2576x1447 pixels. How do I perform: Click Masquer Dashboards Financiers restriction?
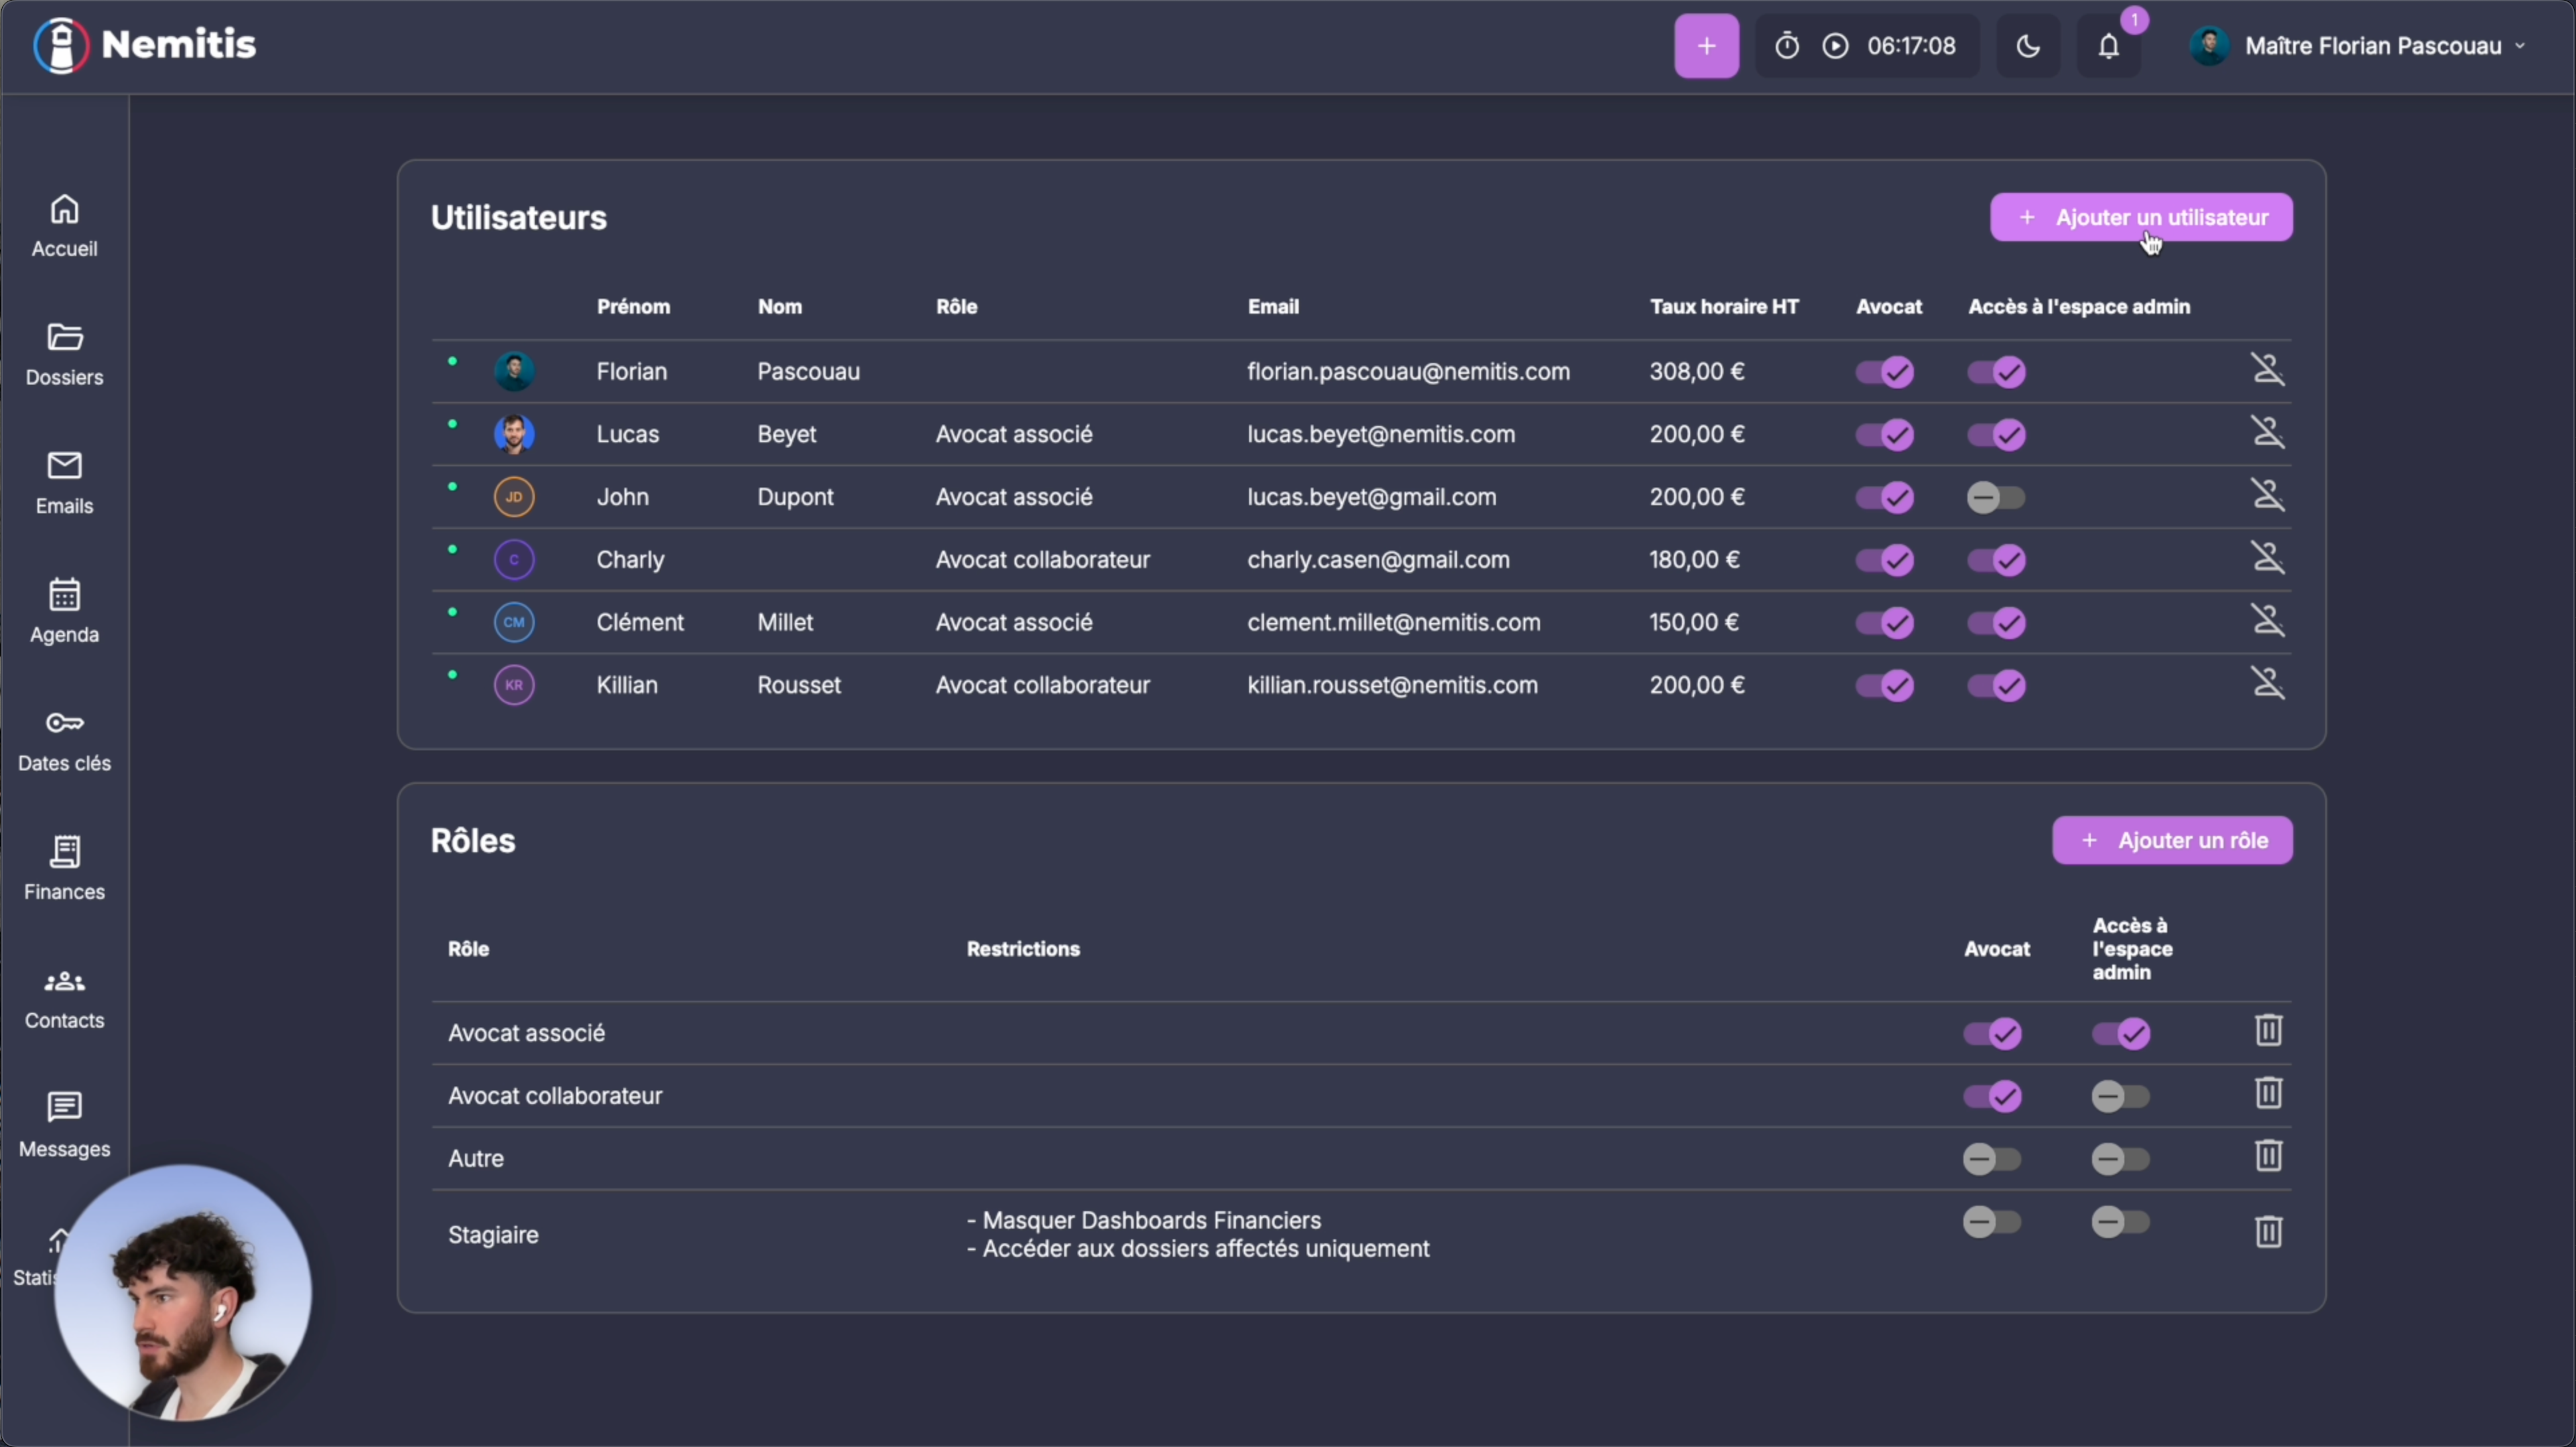coord(1144,1220)
